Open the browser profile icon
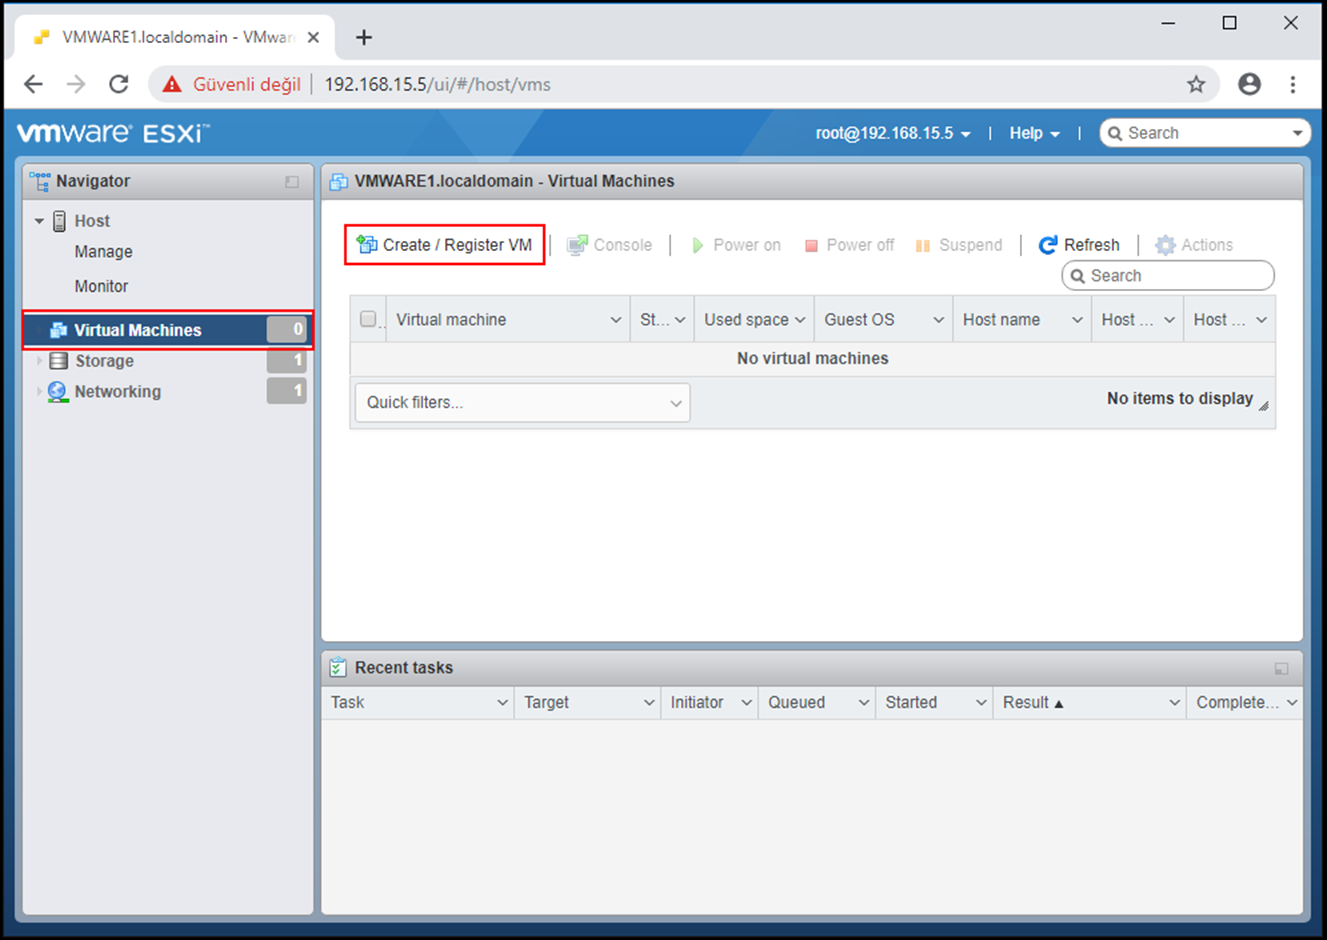 click(1249, 84)
